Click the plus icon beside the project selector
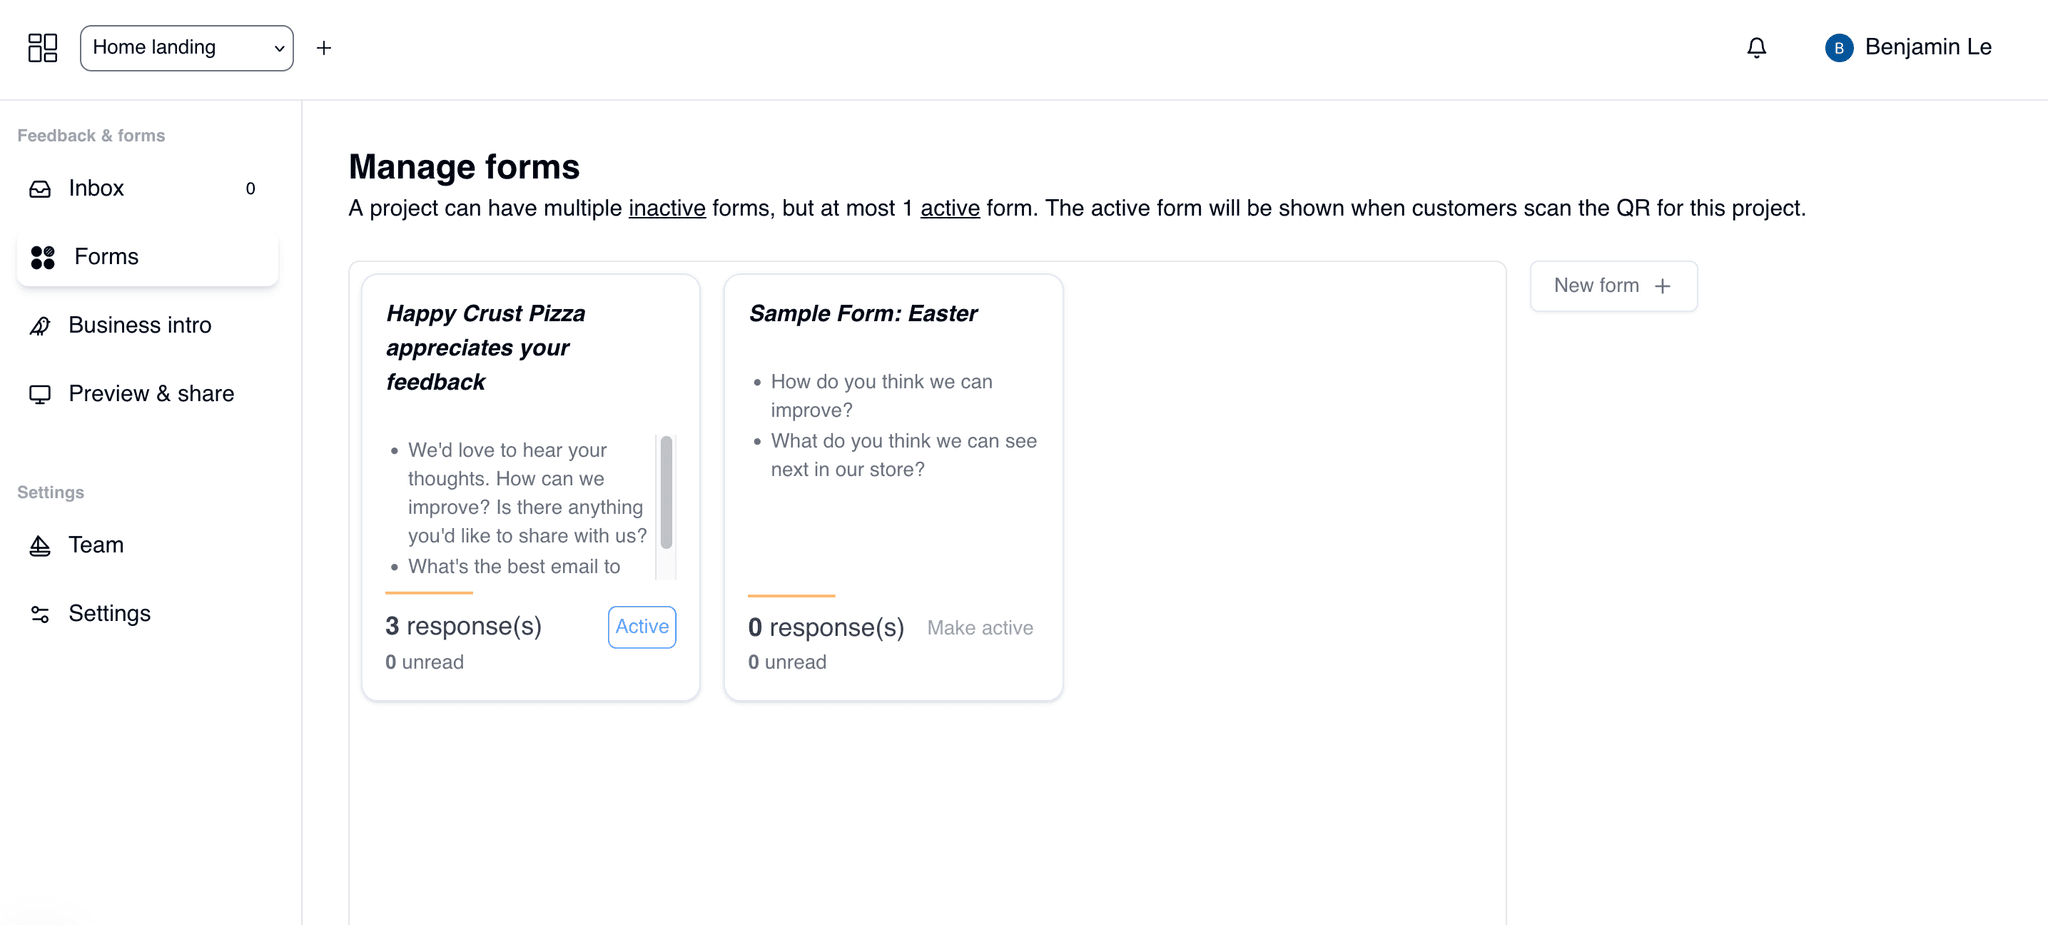This screenshot has width=2048, height=925. tap(324, 47)
